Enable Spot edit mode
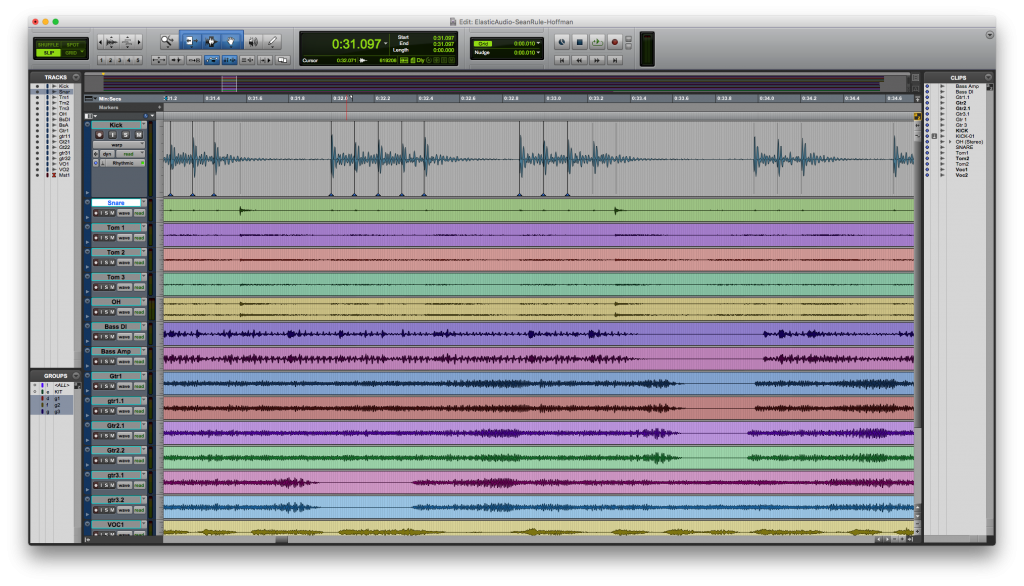Image resolution: width=1024 pixels, height=586 pixels. [72, 44]
